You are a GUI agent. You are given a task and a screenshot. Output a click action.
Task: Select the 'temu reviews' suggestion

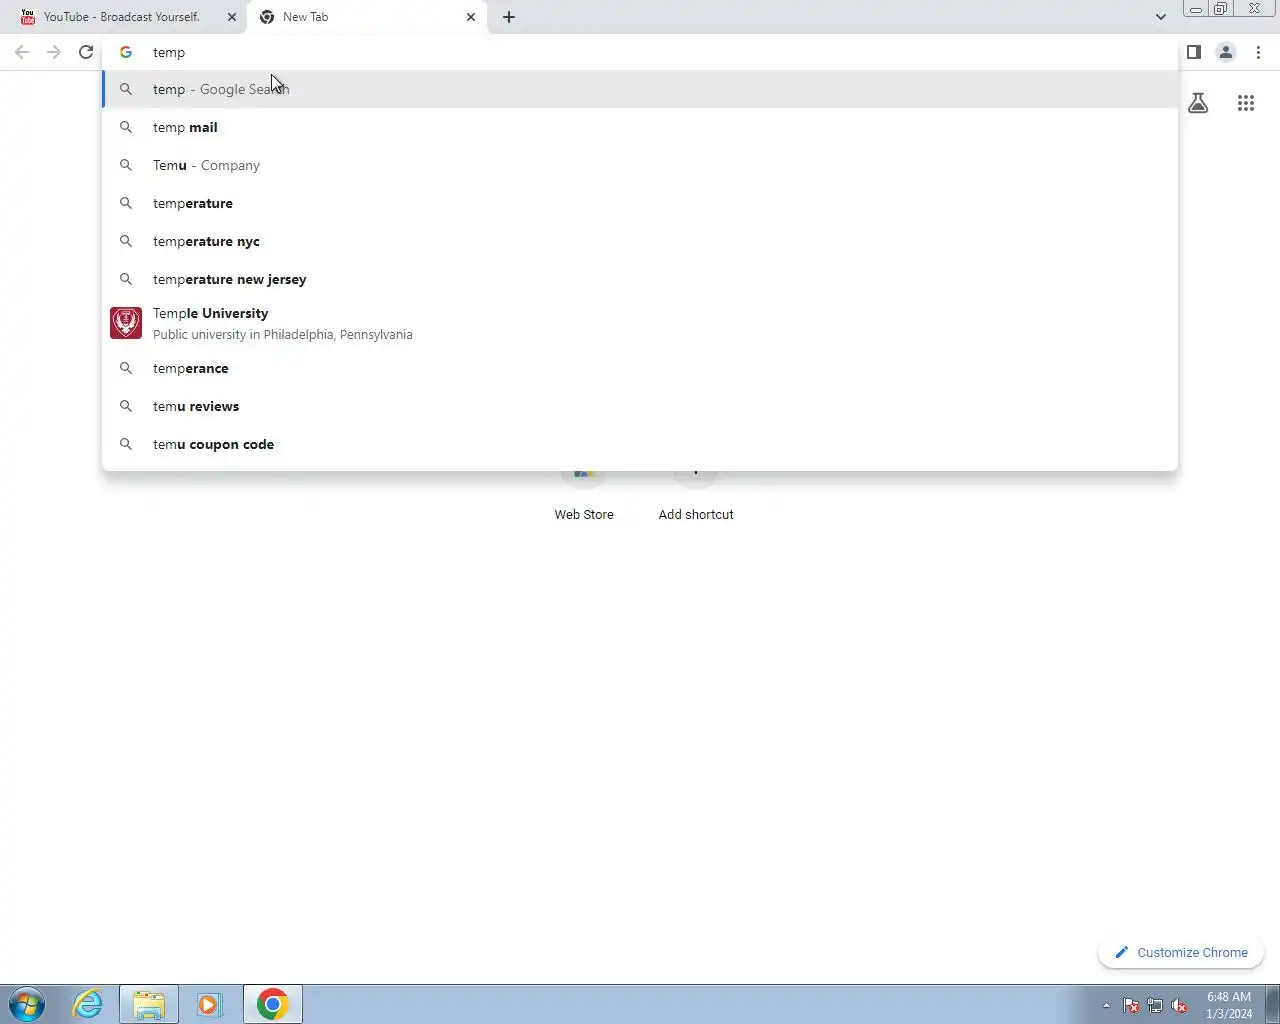coord(640,406)
